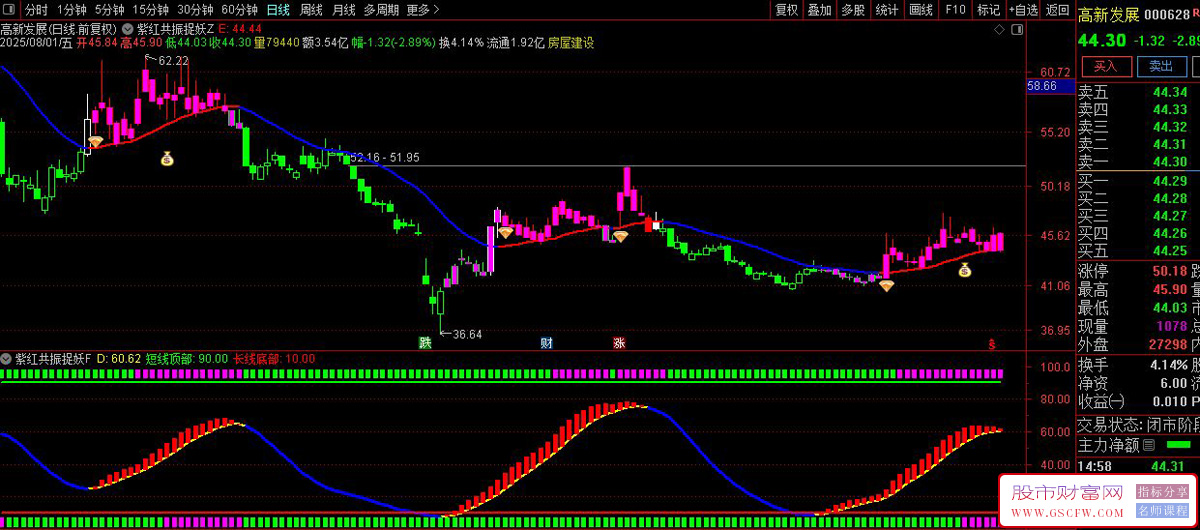Screen dimensions: 1200x530
Task: Click the 收益(一) 0.010 row
Action: 1137,401
